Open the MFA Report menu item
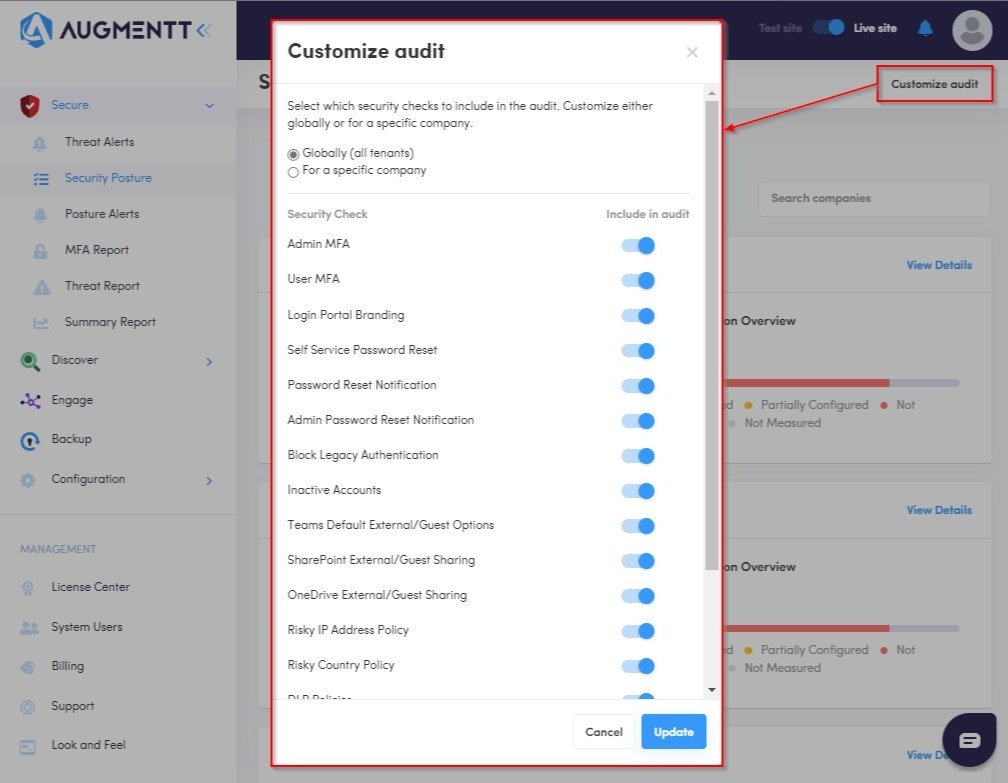The height and width of the screenshot is (783, 1008). click(97, 250)
